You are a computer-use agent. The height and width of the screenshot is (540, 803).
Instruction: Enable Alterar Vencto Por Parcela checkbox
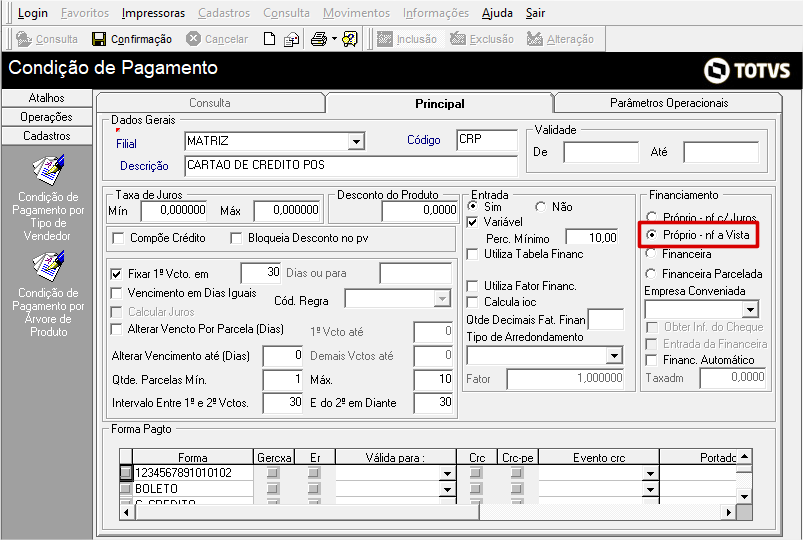tap(116, 329)
